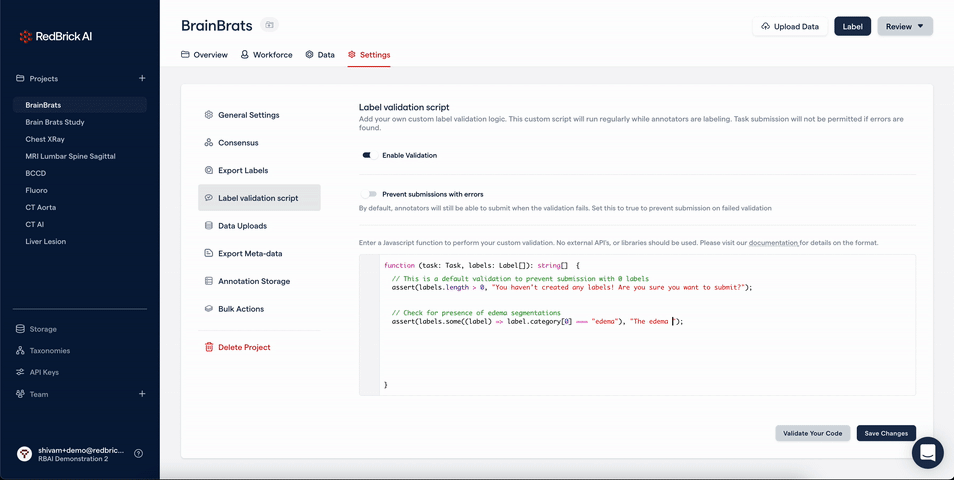Expand the Review dropdown button
954x480 pixels.
pos(905,26)
